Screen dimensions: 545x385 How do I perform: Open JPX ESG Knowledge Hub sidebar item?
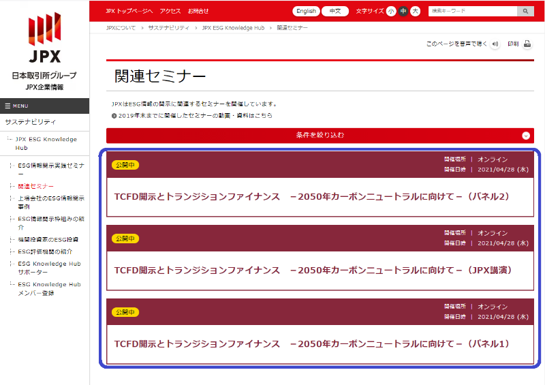click(46, 144)
